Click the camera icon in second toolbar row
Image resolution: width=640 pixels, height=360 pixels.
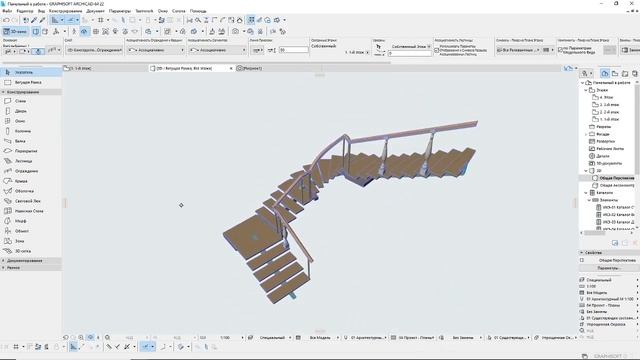[236, 31]
